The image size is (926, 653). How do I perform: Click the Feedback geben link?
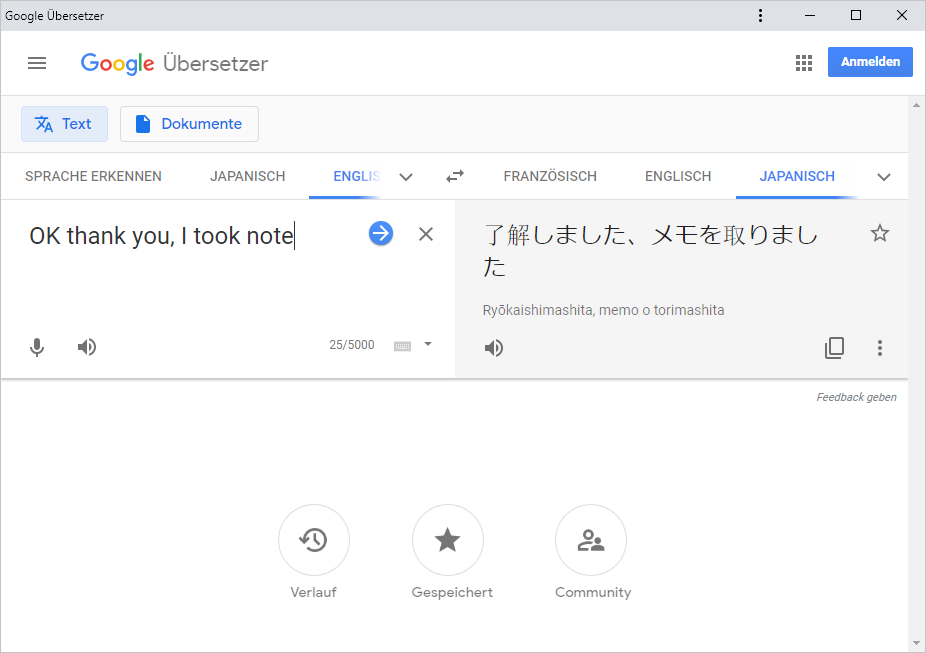point(856,397)
